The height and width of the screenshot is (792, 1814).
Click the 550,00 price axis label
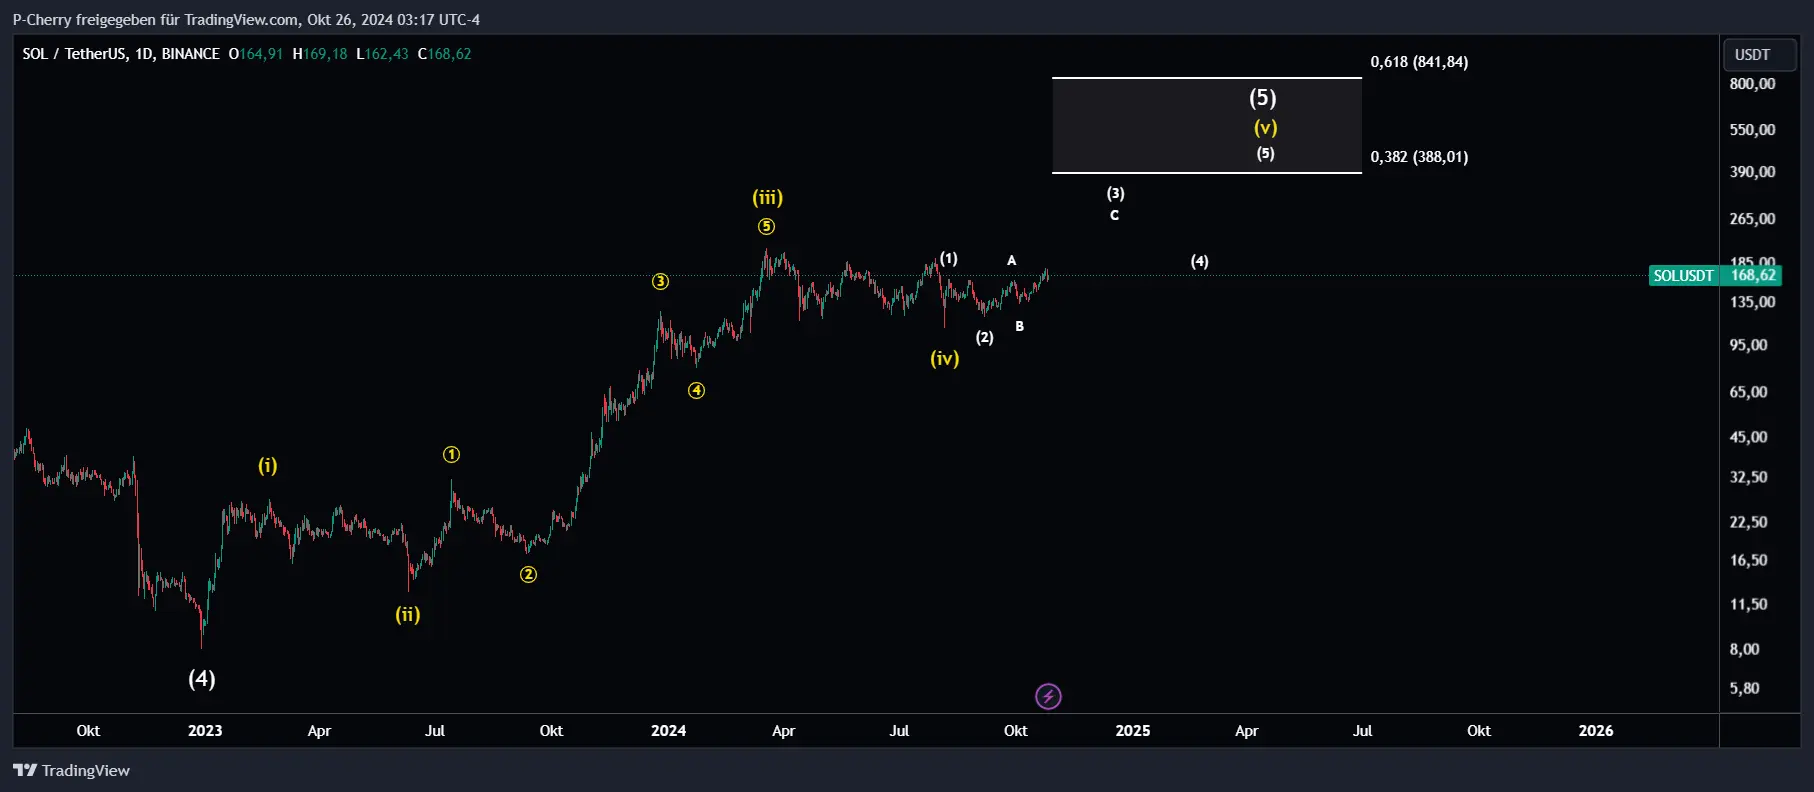(x=1752, y=130)
